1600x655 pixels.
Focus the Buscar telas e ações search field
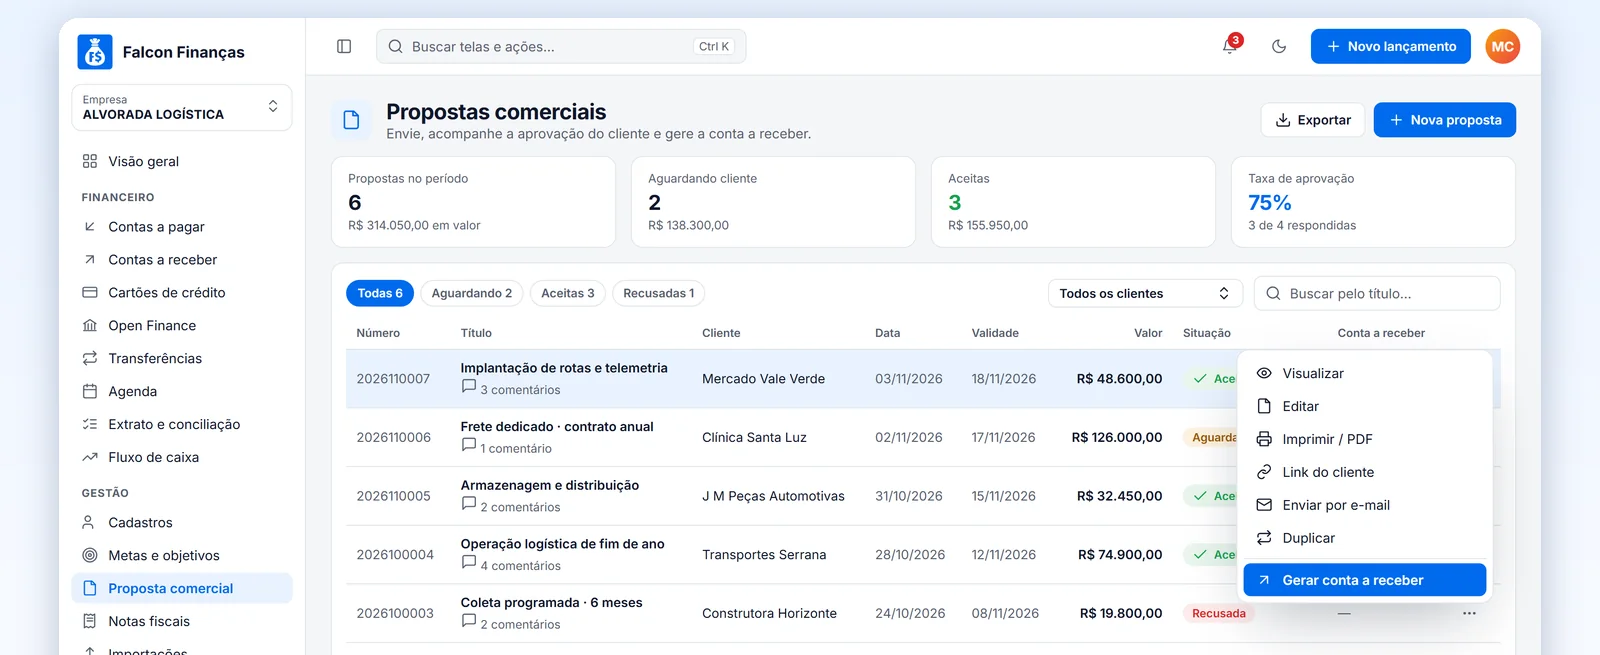pyautogui.click(x=560, y=46)
